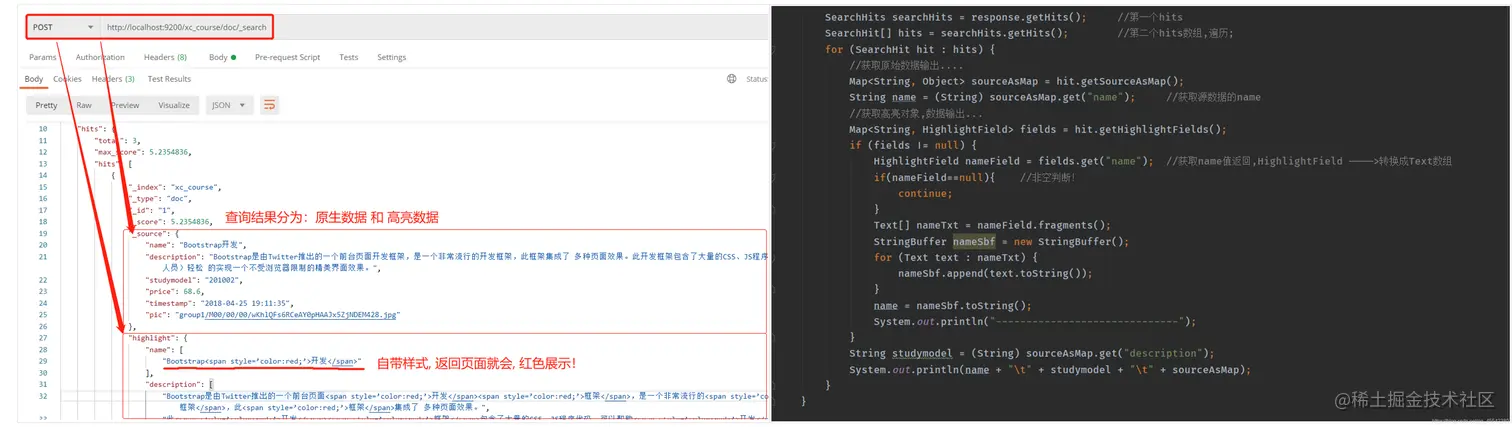Click the "_type": "doc" line

point(162,198)
